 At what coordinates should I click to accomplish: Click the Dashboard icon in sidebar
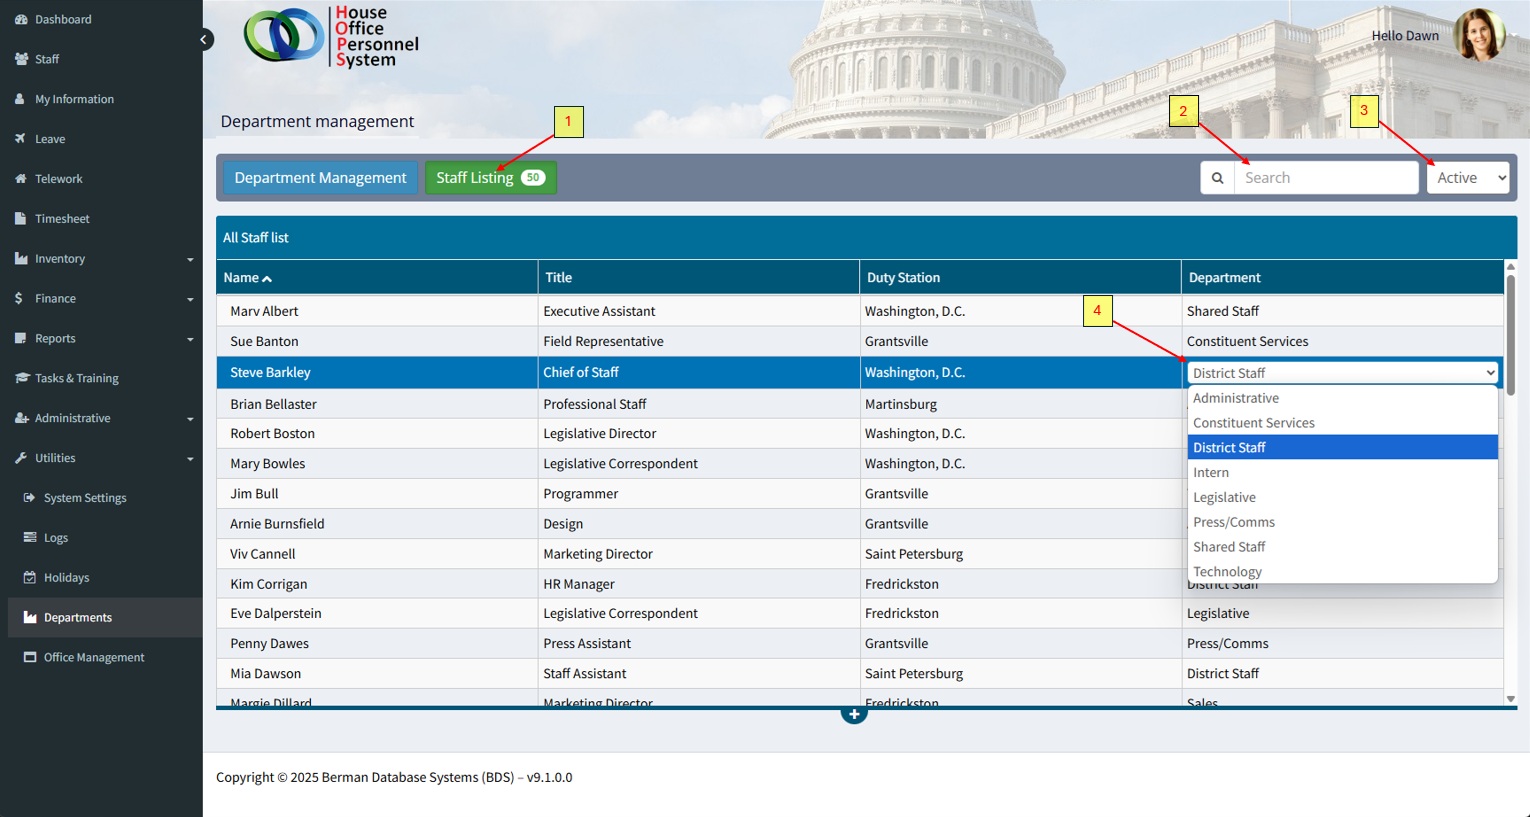21,19
